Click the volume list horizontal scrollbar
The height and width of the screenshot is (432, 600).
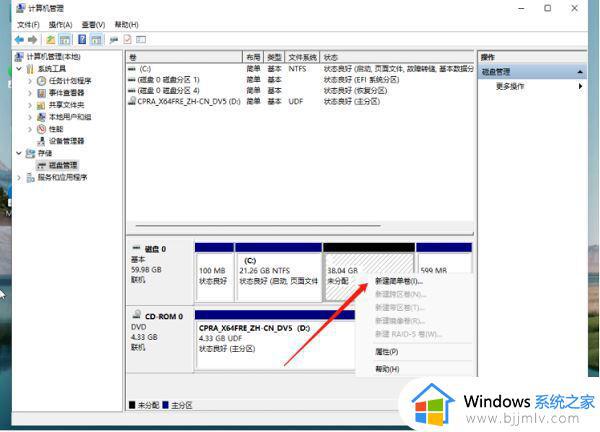pos(258,226)
